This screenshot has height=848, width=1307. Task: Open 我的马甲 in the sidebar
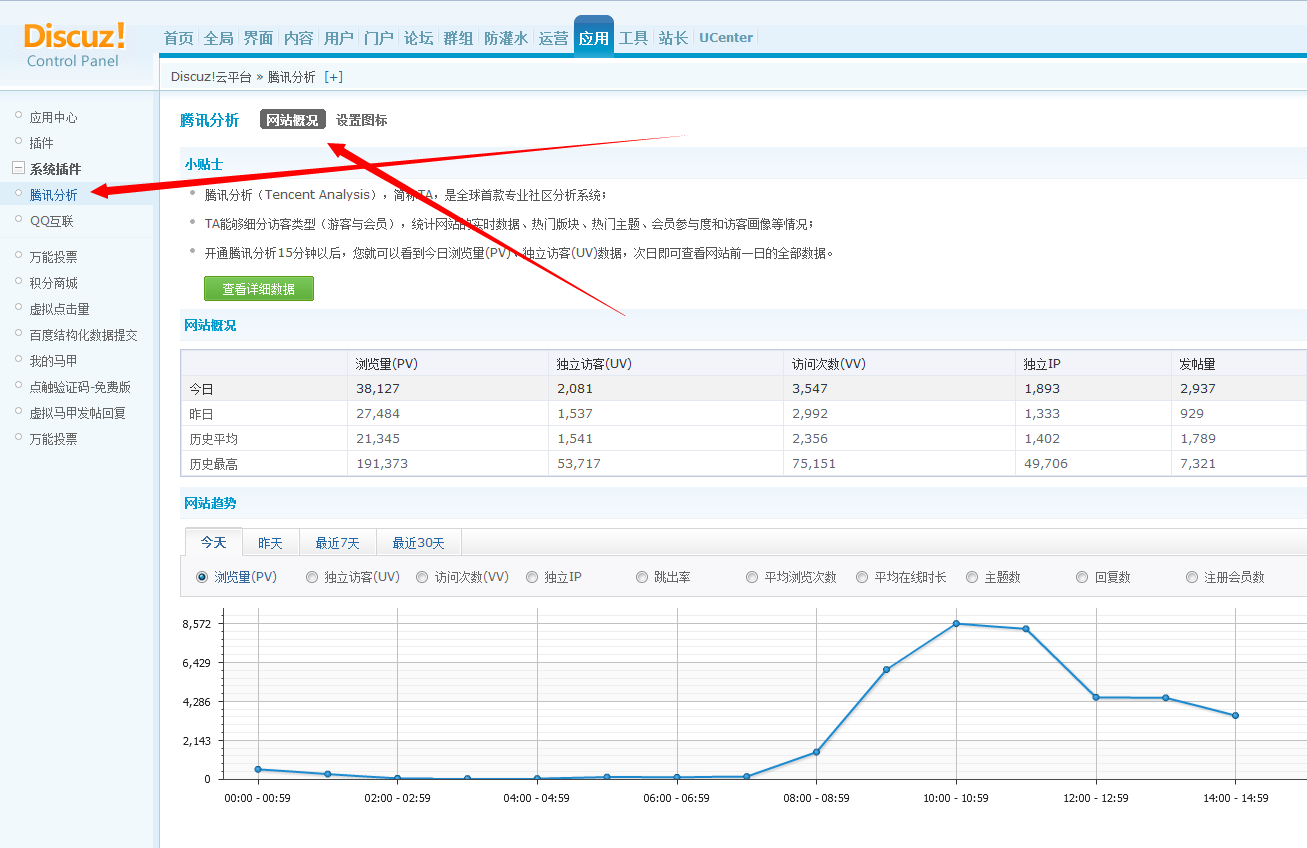[53, 361]
